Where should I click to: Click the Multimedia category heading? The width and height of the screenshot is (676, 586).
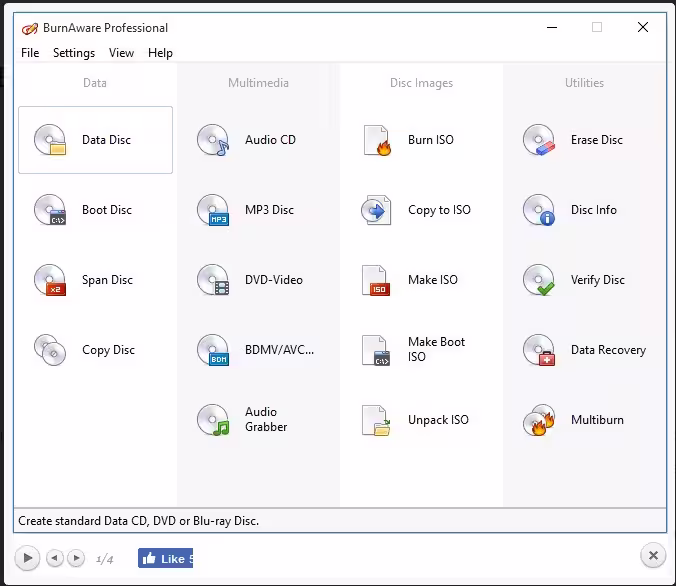click(258, 83)
